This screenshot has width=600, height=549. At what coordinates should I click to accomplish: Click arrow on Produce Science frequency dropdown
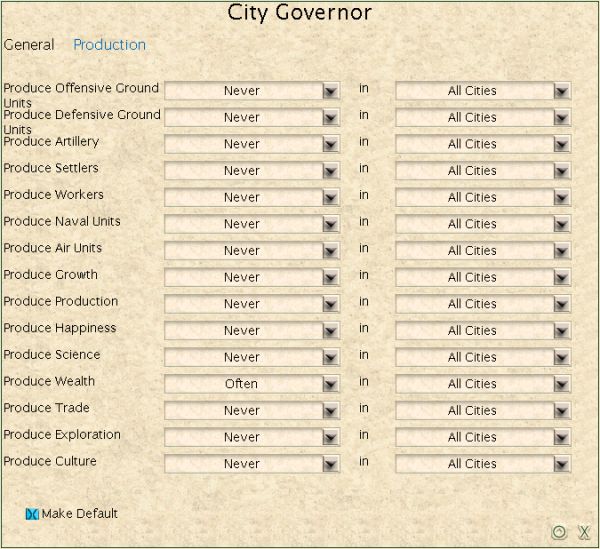point(331,358)
